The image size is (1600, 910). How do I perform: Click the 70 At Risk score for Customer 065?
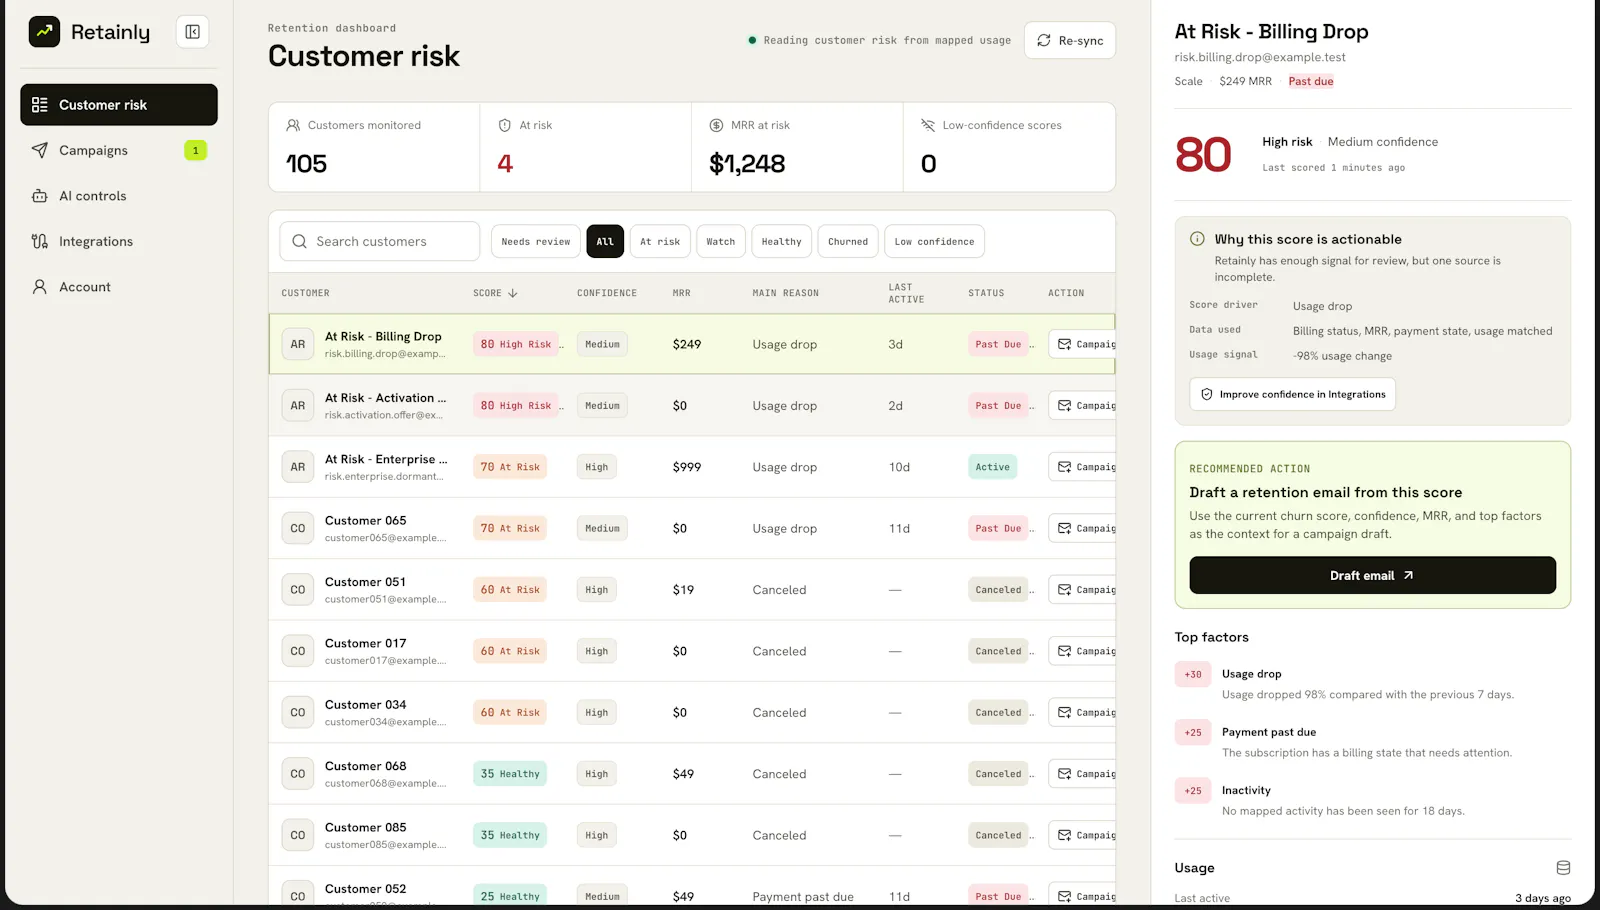pyautogui.click(x=510, y=528)
